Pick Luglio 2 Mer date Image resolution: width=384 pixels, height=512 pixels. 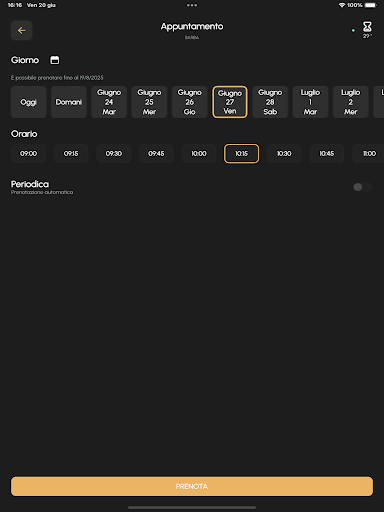point(351,102)
